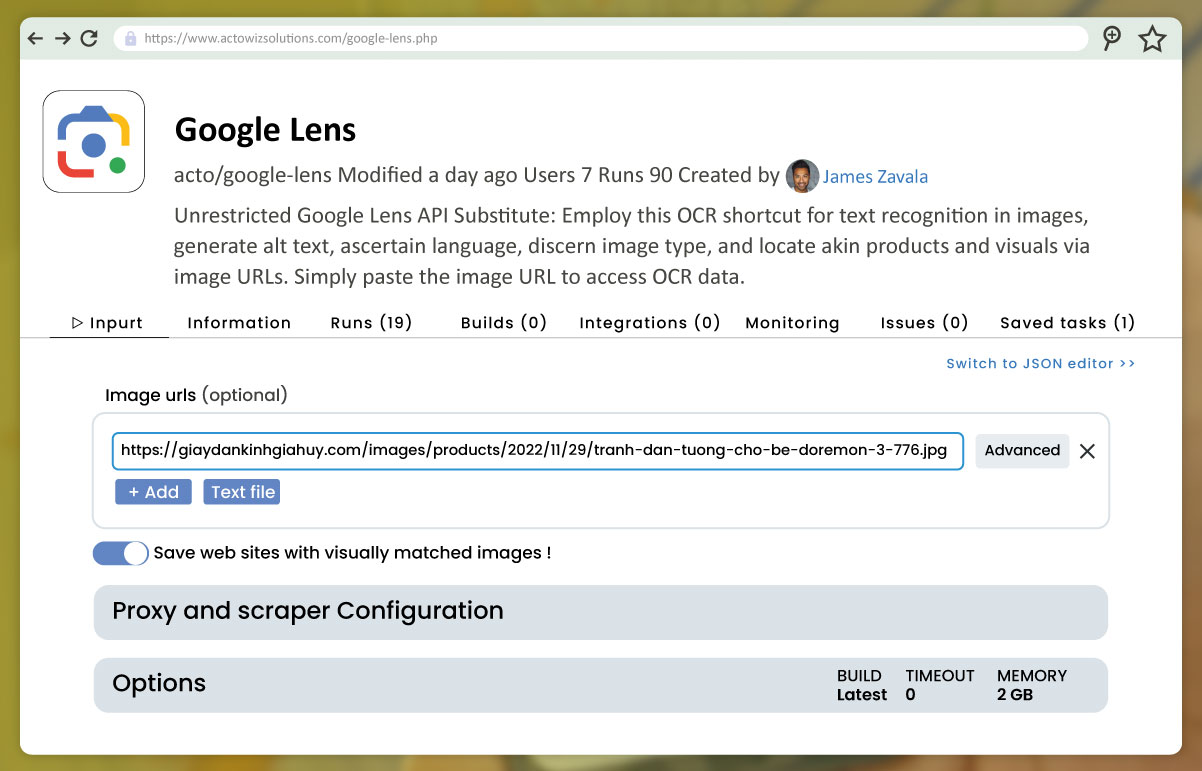Viewport: 1202px width, 771px height.
Task: Toggle Save web sites with matched images
Action: [x=120, y=553]
